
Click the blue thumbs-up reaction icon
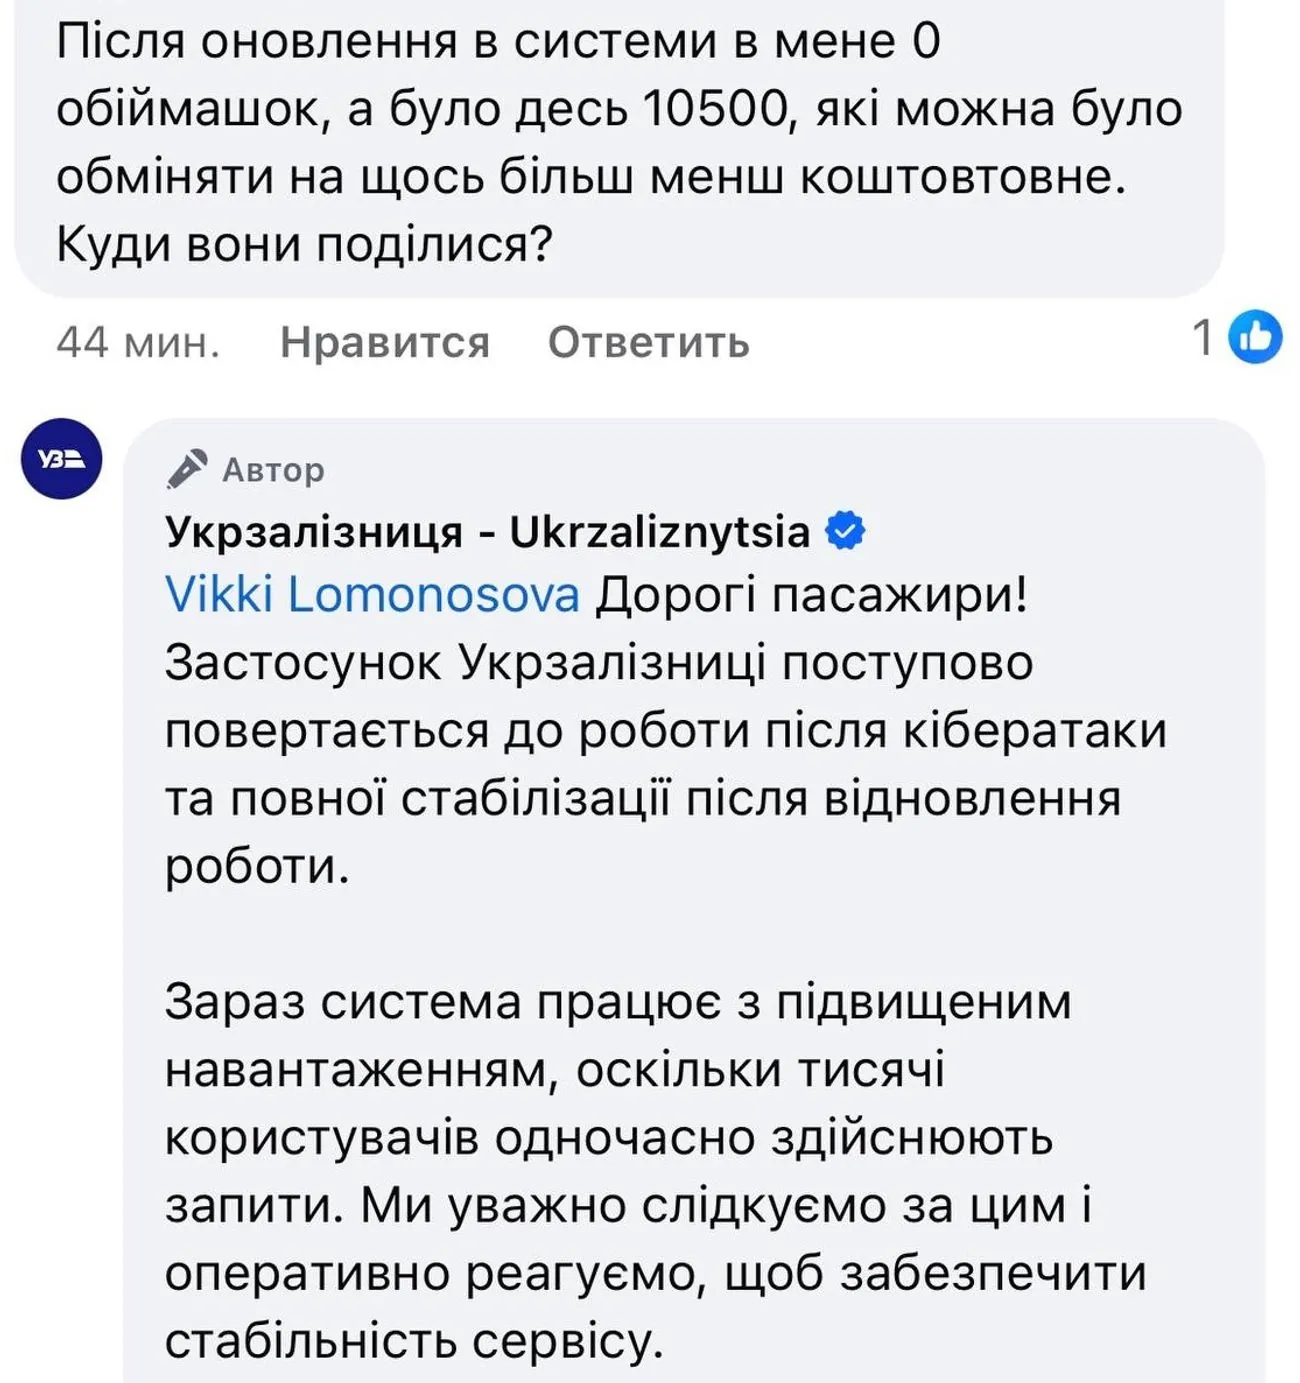click(1255, 337)
